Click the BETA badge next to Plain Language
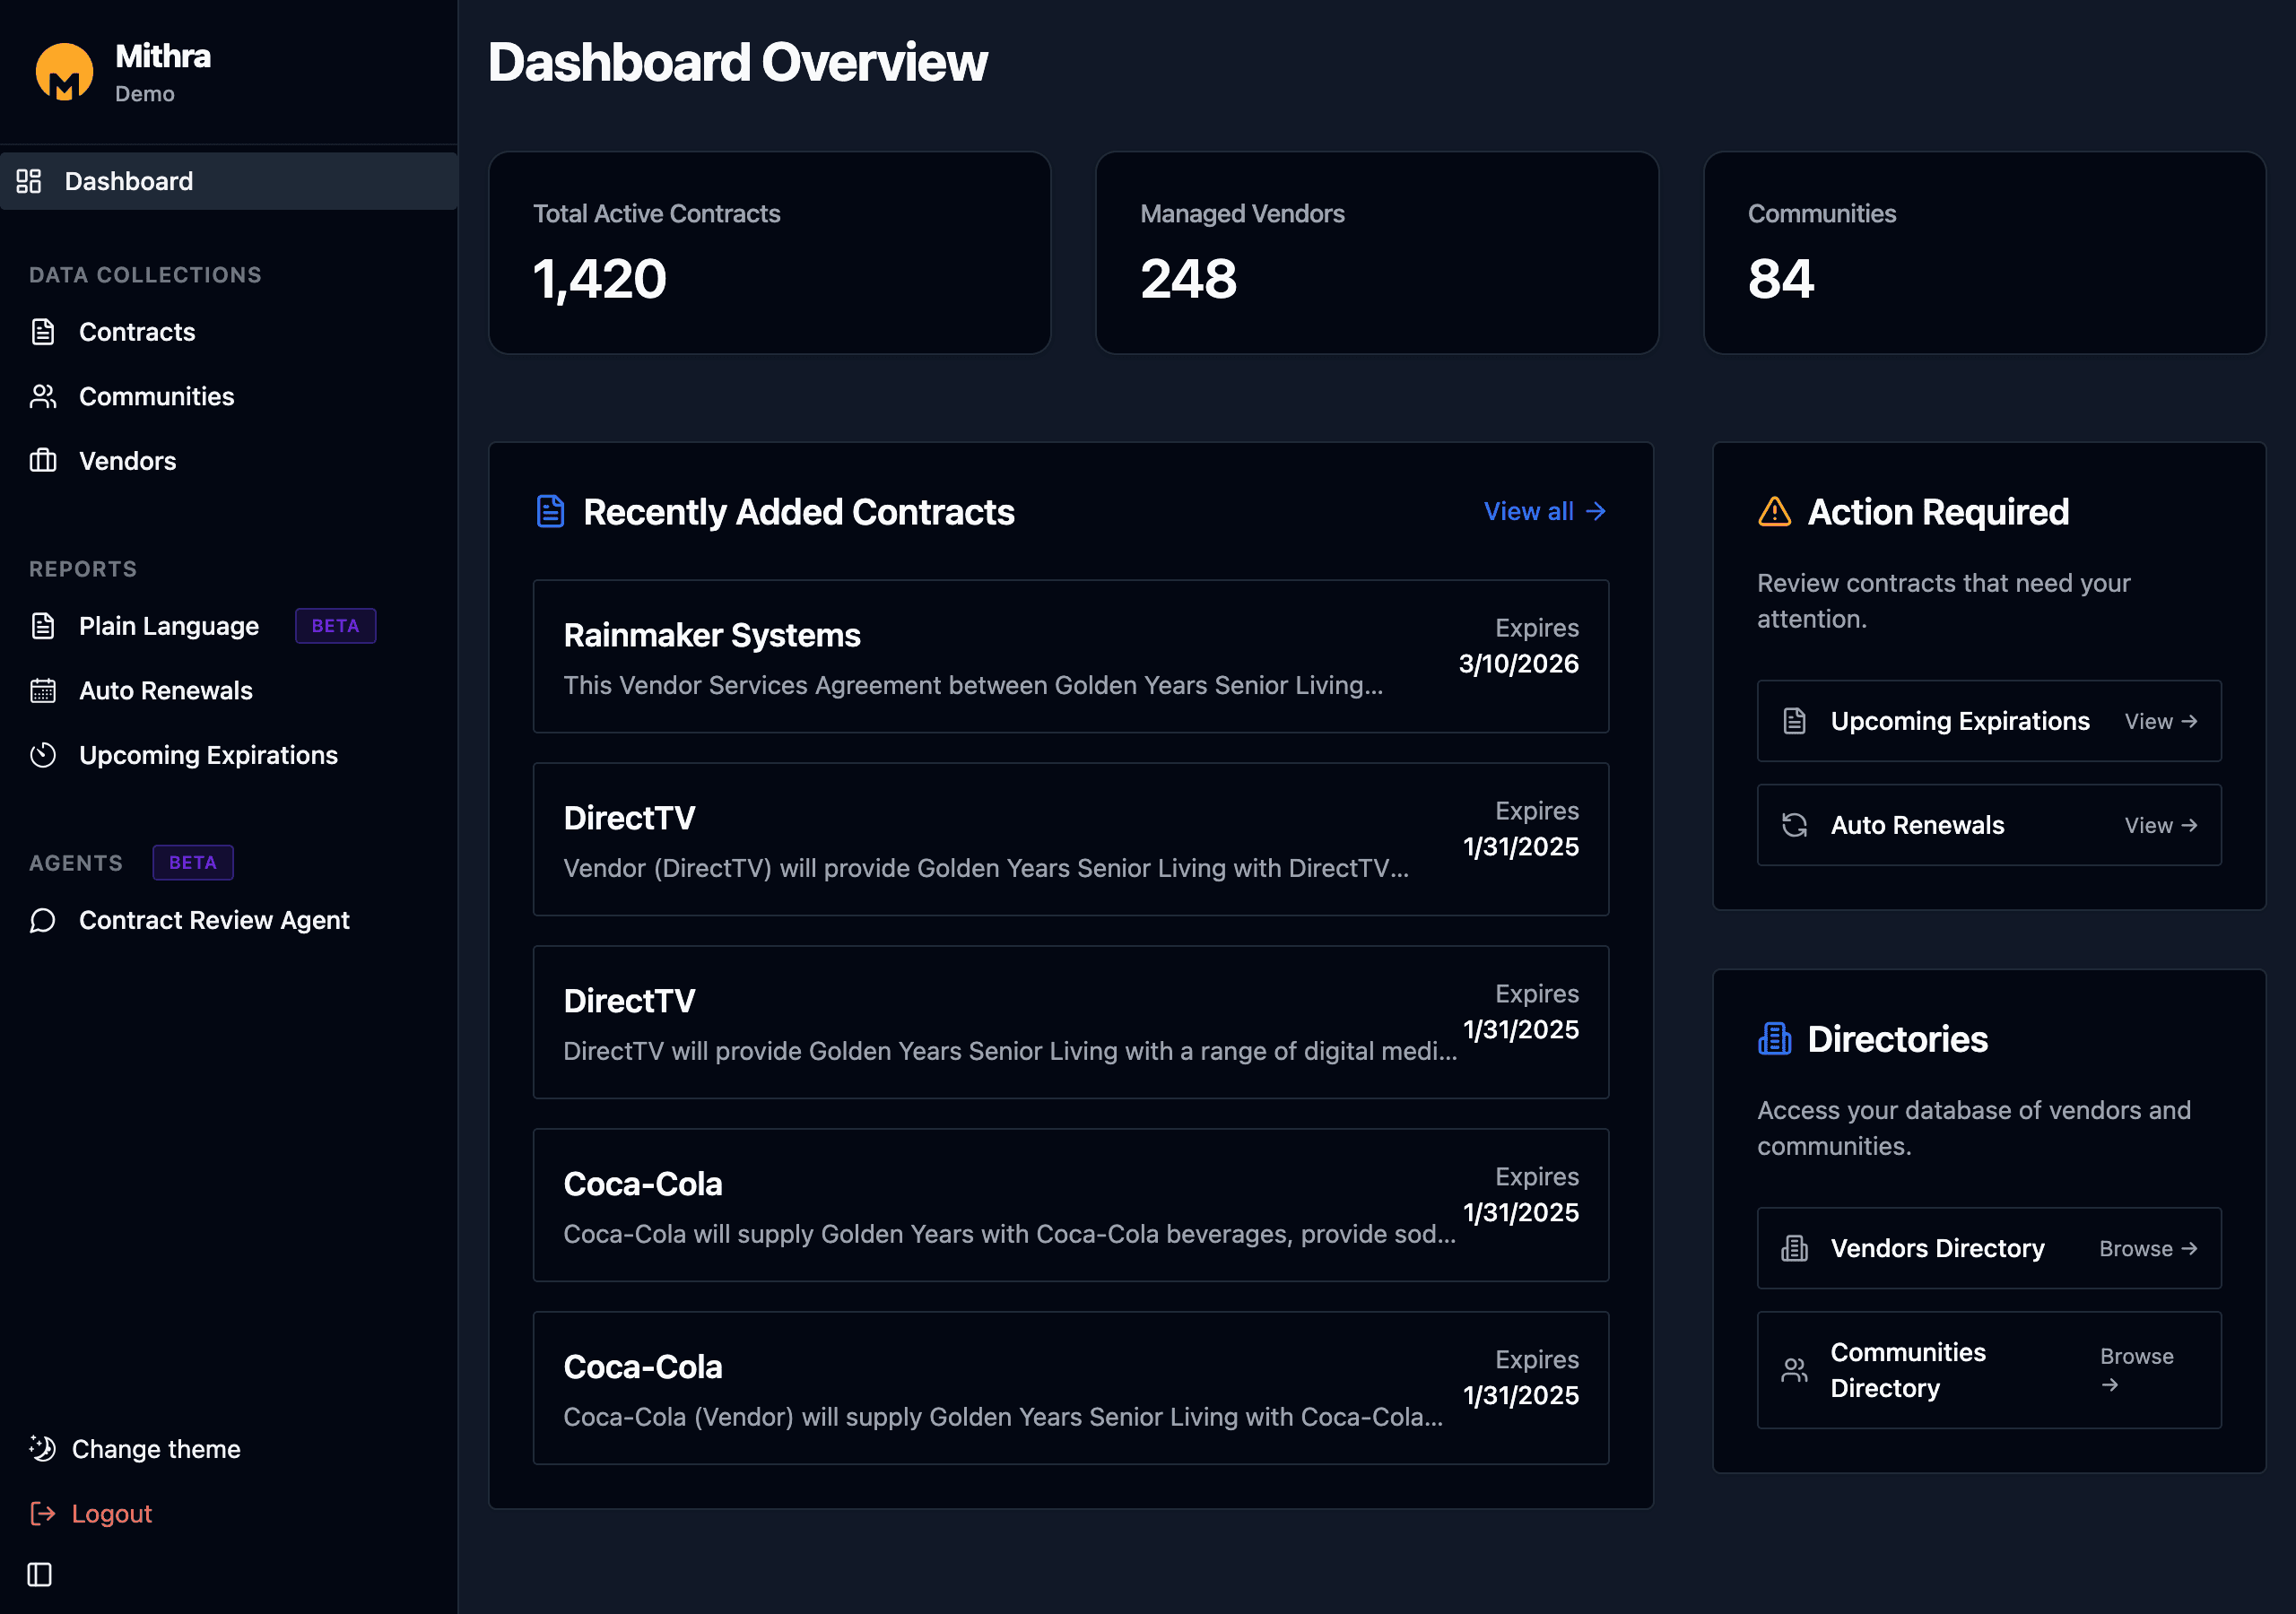2296x1614 pixels. [335, 626]
